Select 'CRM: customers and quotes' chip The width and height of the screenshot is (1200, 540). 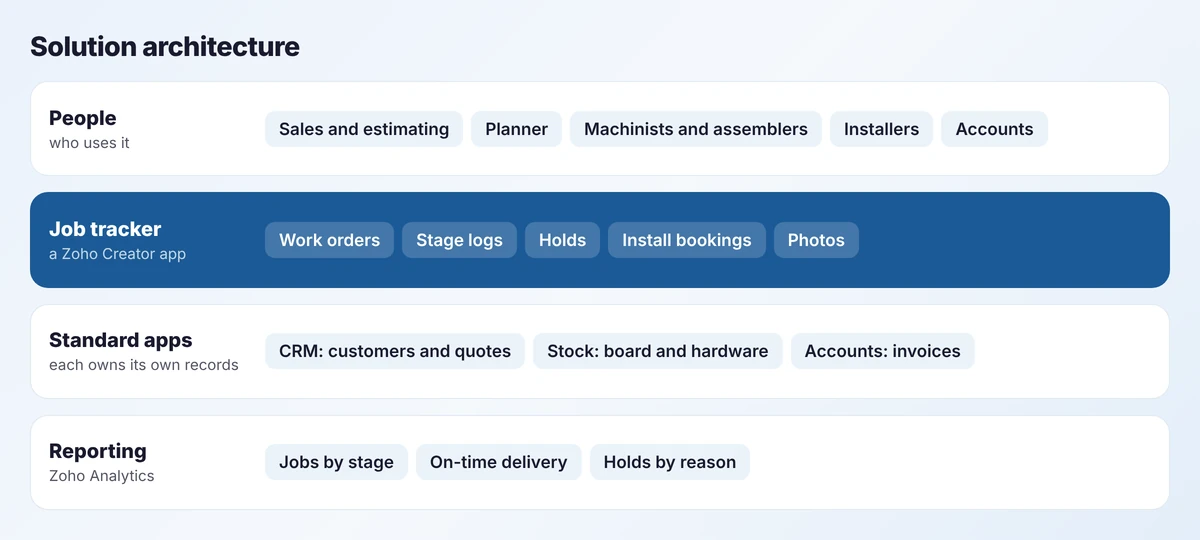pos(395,351)
